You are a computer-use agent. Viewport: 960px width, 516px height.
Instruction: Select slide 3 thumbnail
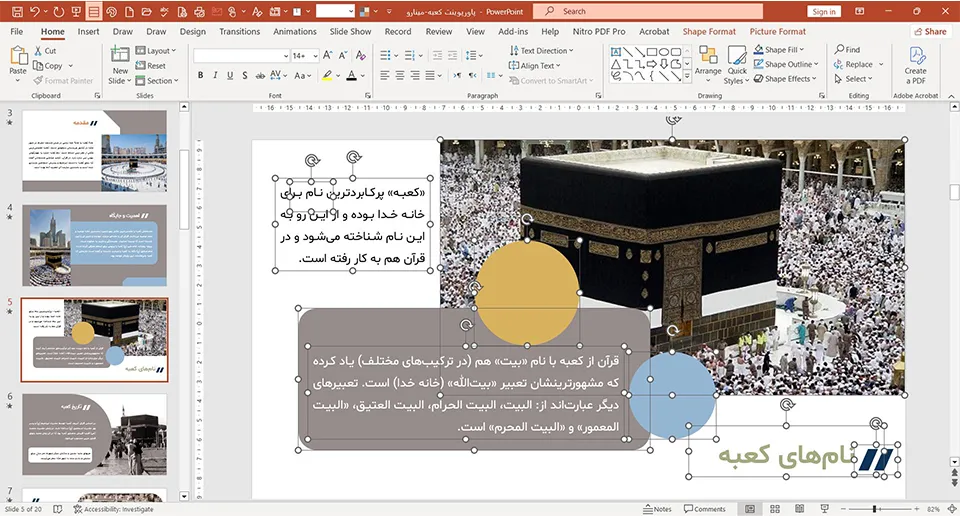coord(94,151)
